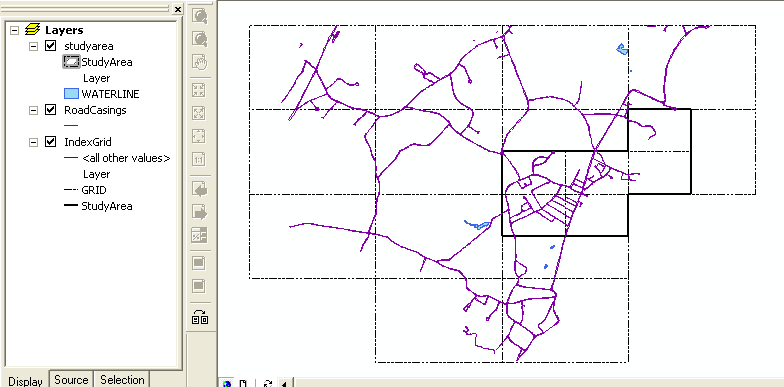Click the zoom to 100% 1:1 icon
The height and width of the screenshot is (387, 784).
[x=199, y=160]
